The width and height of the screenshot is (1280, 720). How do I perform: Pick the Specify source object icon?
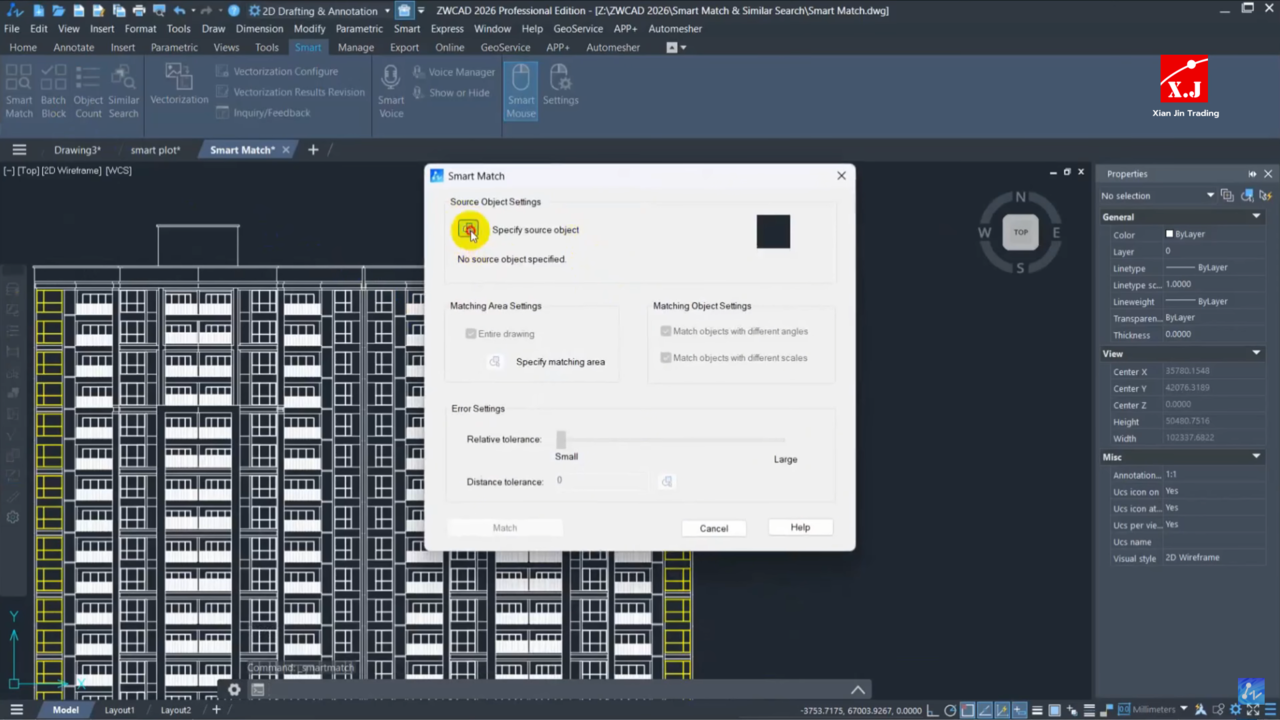point(468,230)
